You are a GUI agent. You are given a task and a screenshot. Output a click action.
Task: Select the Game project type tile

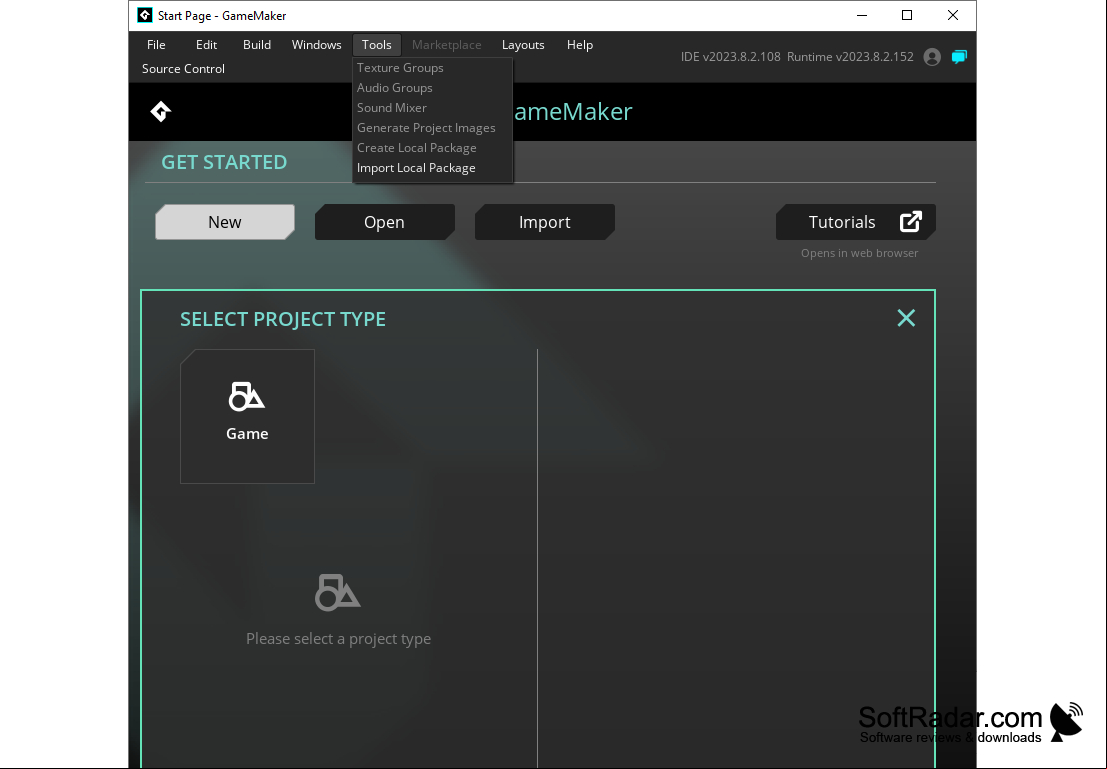(247, 417)
